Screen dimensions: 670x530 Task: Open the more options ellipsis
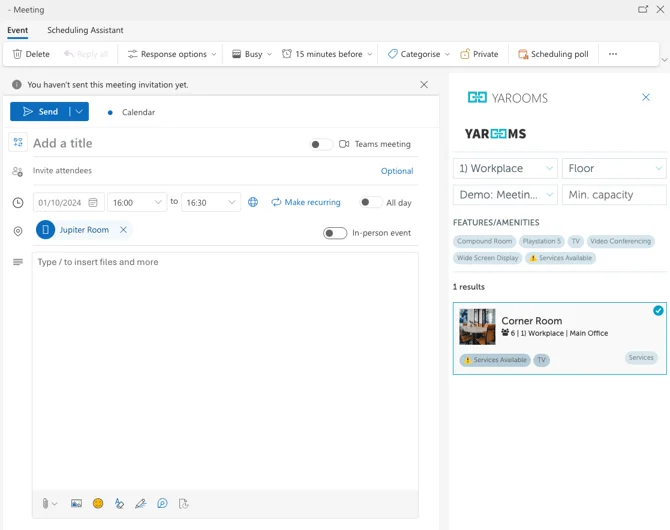pos(613,54)
